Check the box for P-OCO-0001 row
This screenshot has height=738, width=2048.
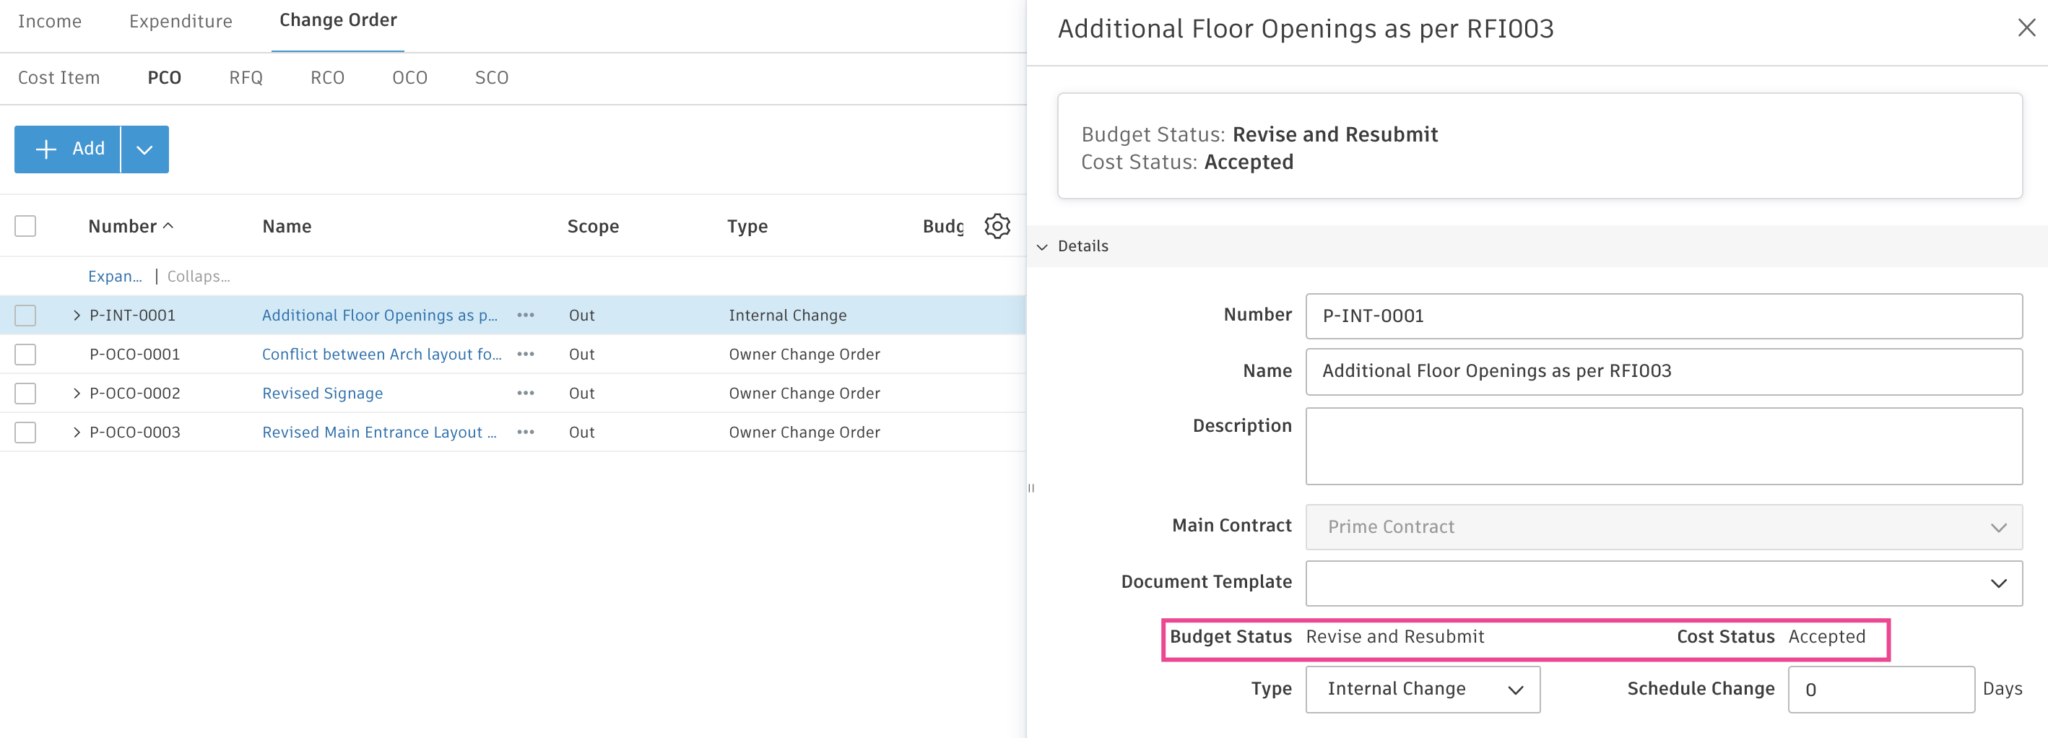26,354
